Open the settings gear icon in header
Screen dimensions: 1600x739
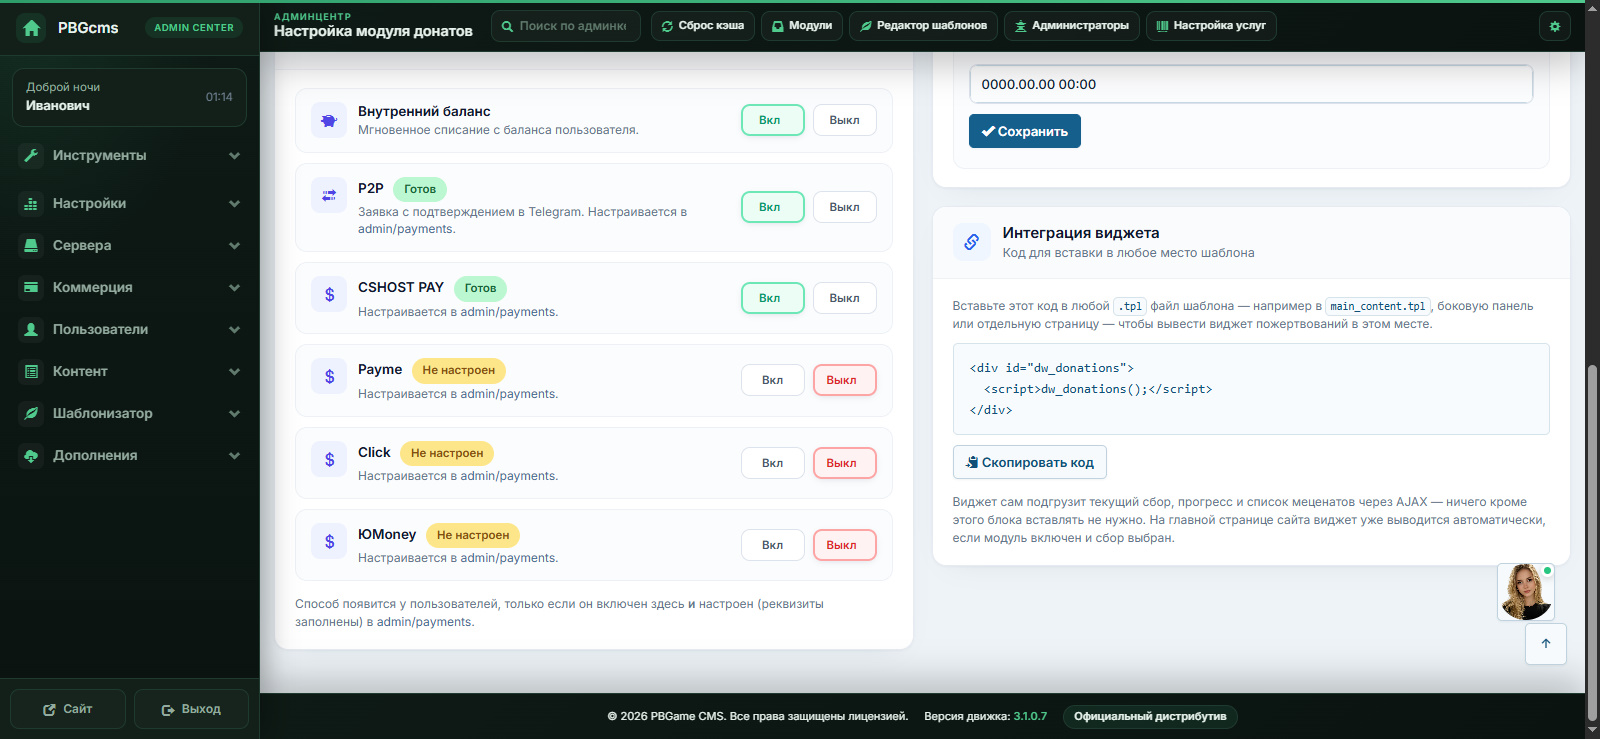[x=1555, y=26]
